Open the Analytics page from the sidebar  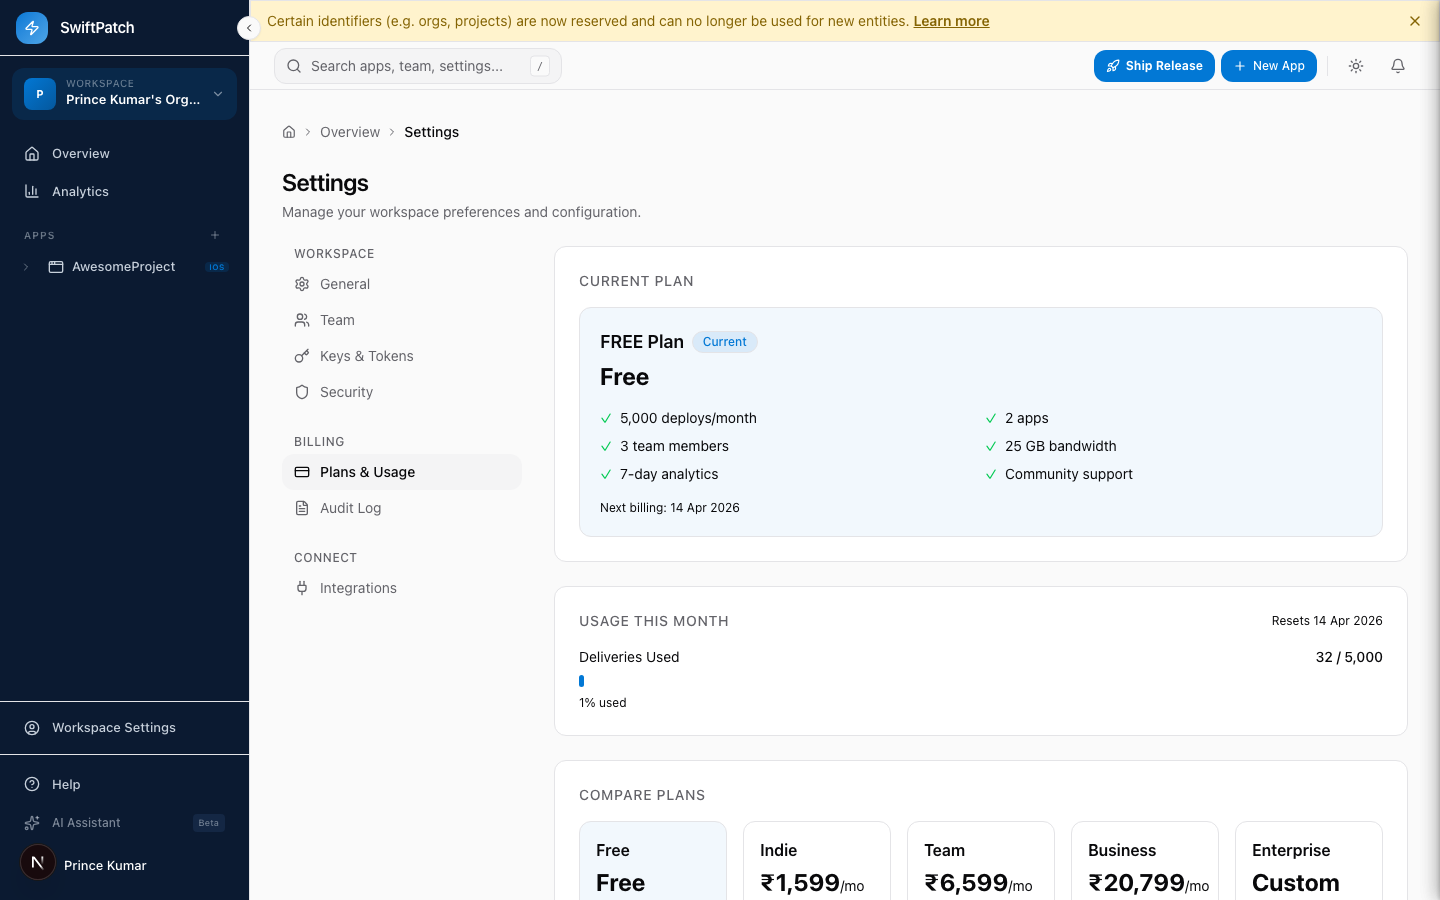click(80, 192)
